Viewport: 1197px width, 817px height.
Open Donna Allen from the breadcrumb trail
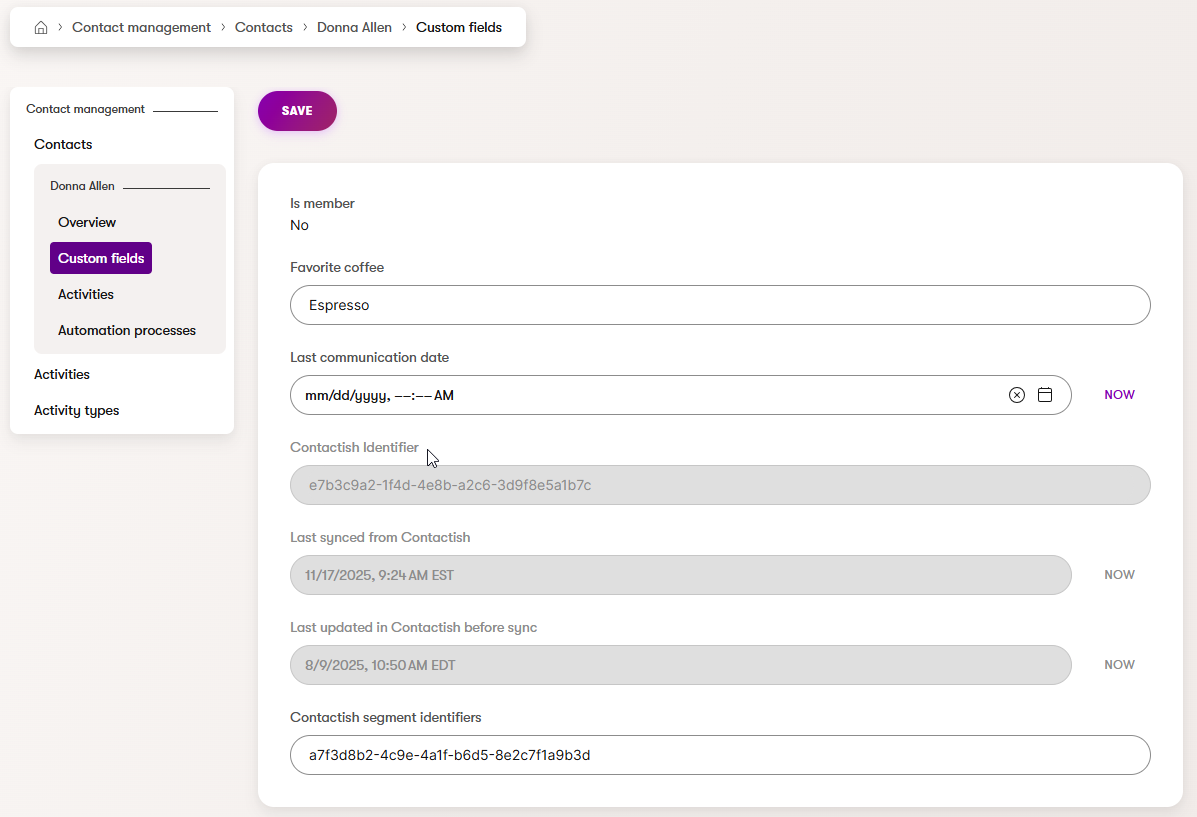coord(354,27)
